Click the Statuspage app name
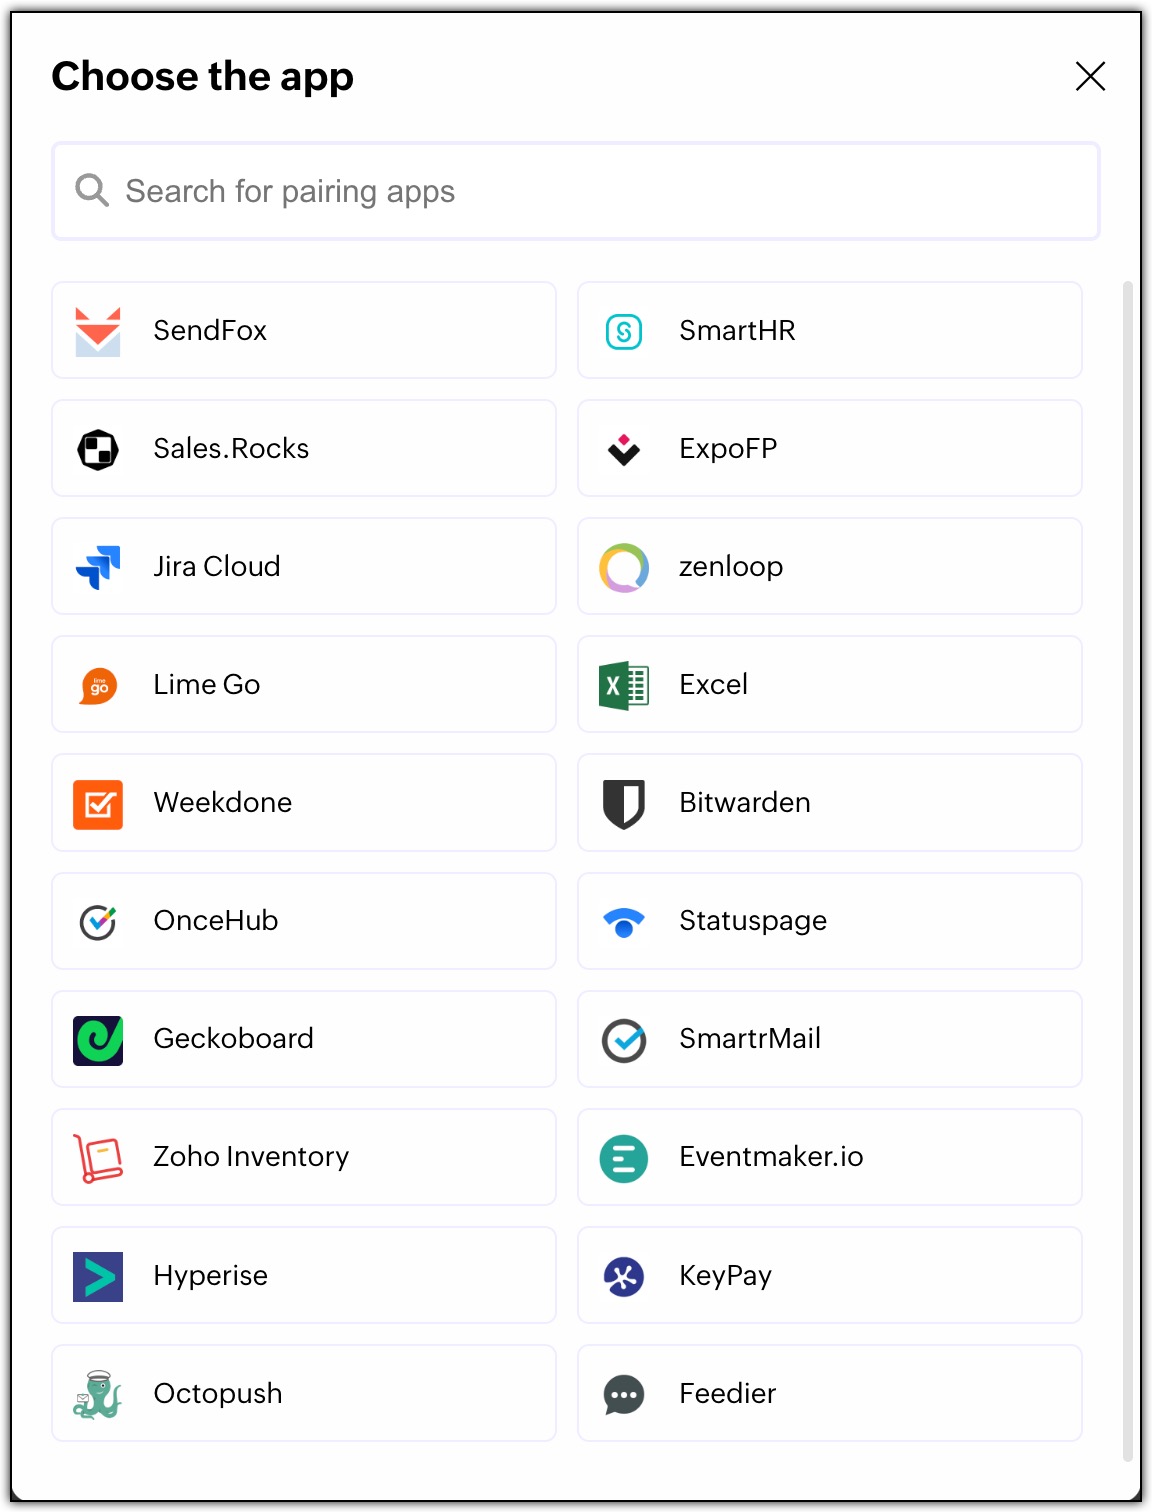The height and width of the screenshot is (1512, 1152). click(753, 921)
